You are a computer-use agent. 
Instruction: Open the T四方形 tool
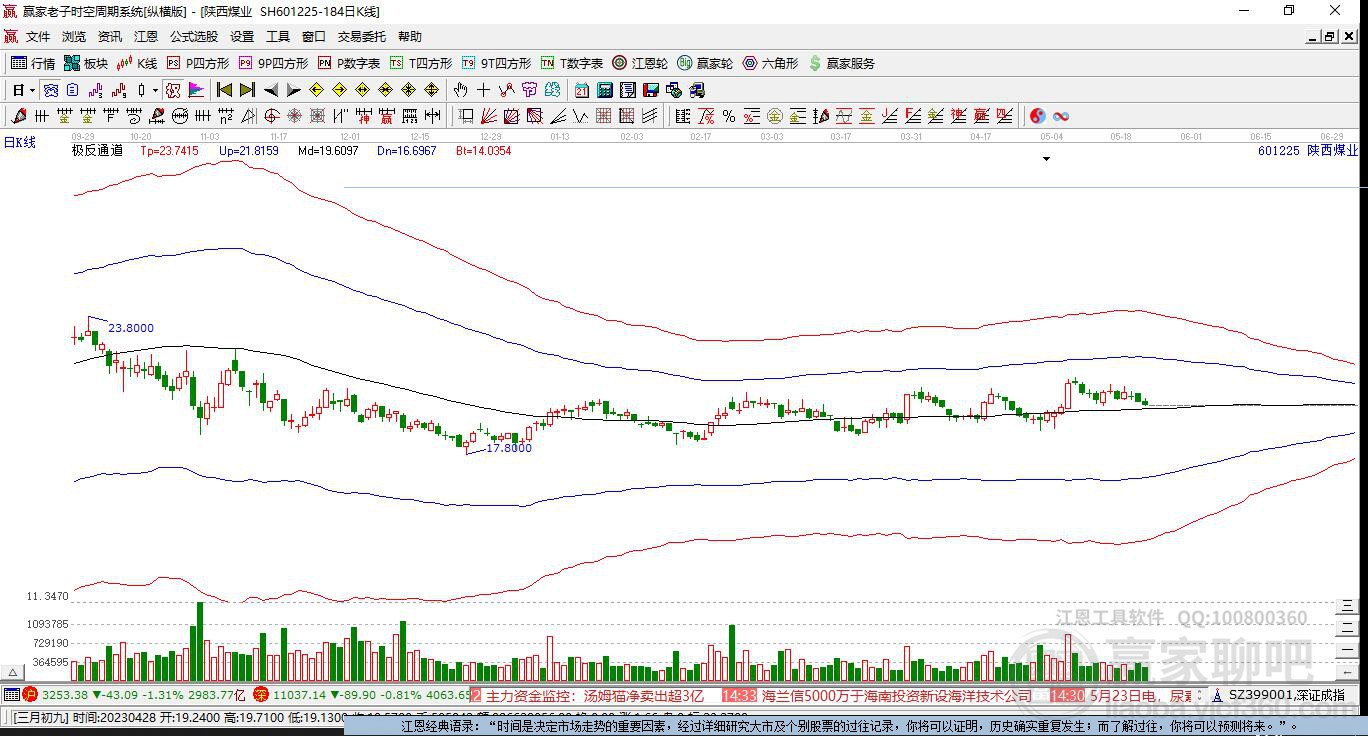tap(421, 63)
